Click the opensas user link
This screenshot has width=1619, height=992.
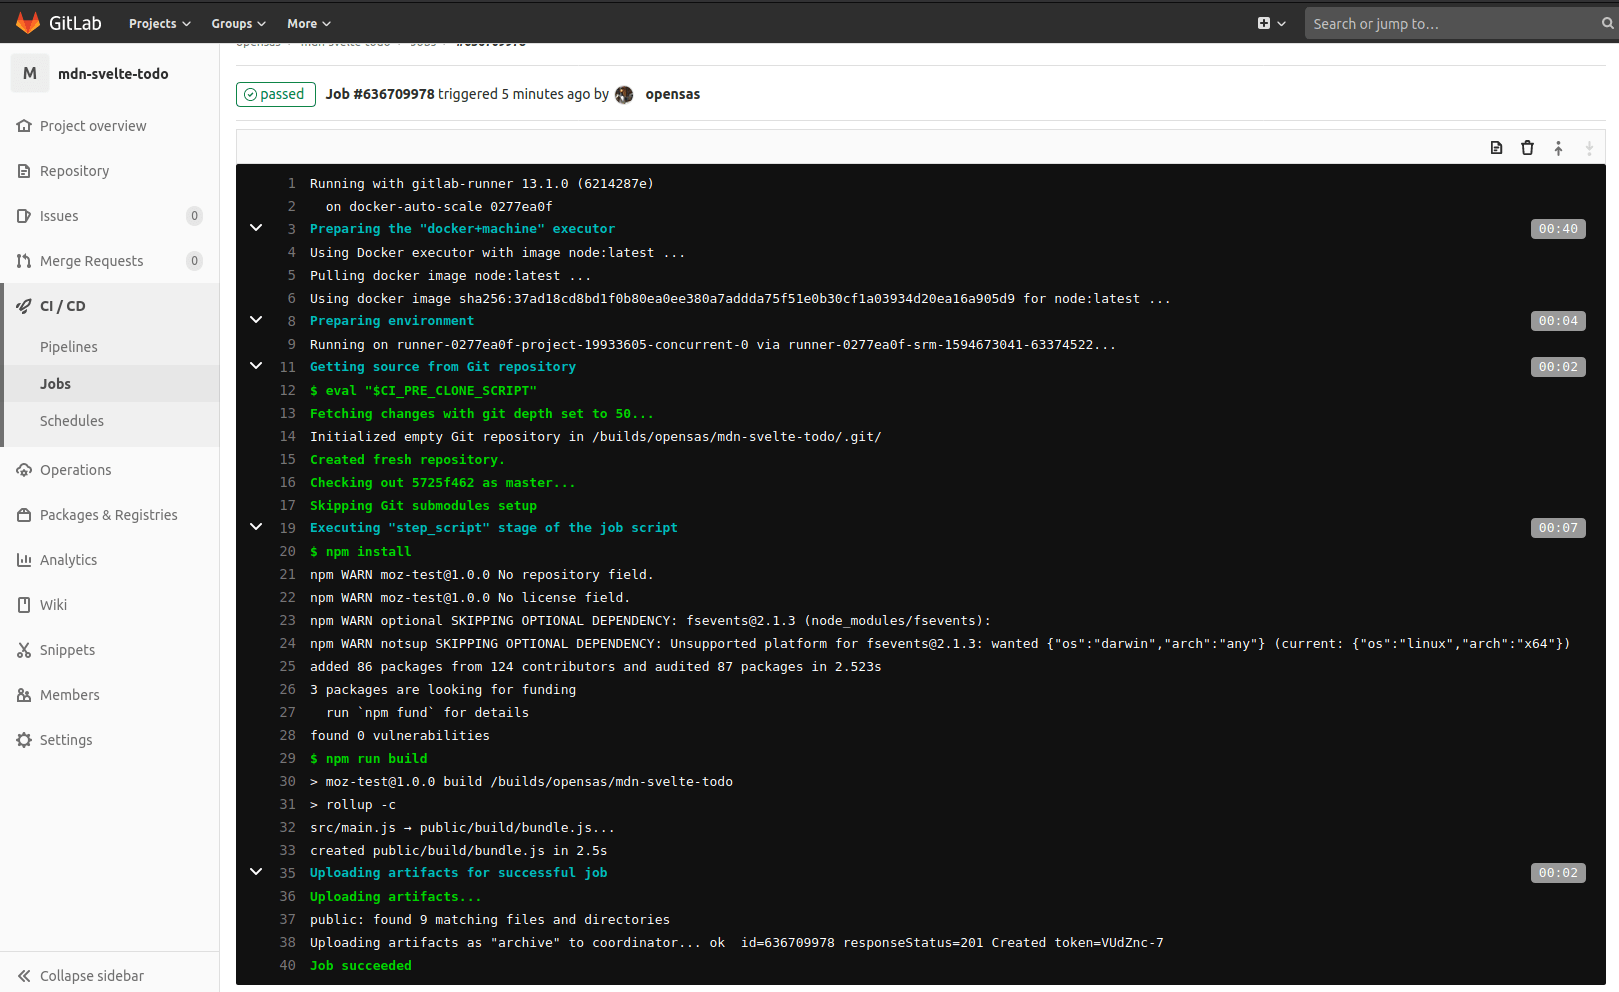(x=672, y=94)
